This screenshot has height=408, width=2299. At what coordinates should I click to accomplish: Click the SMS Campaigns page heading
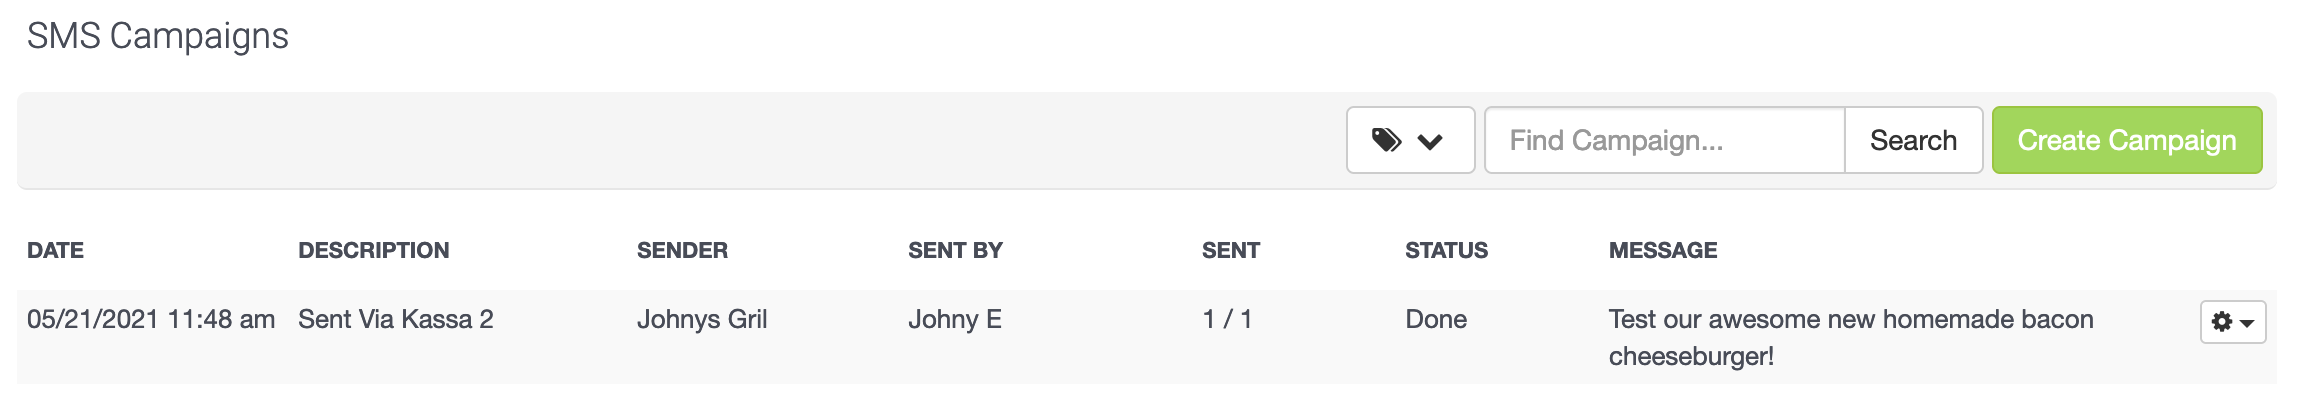tap(158, 36)
